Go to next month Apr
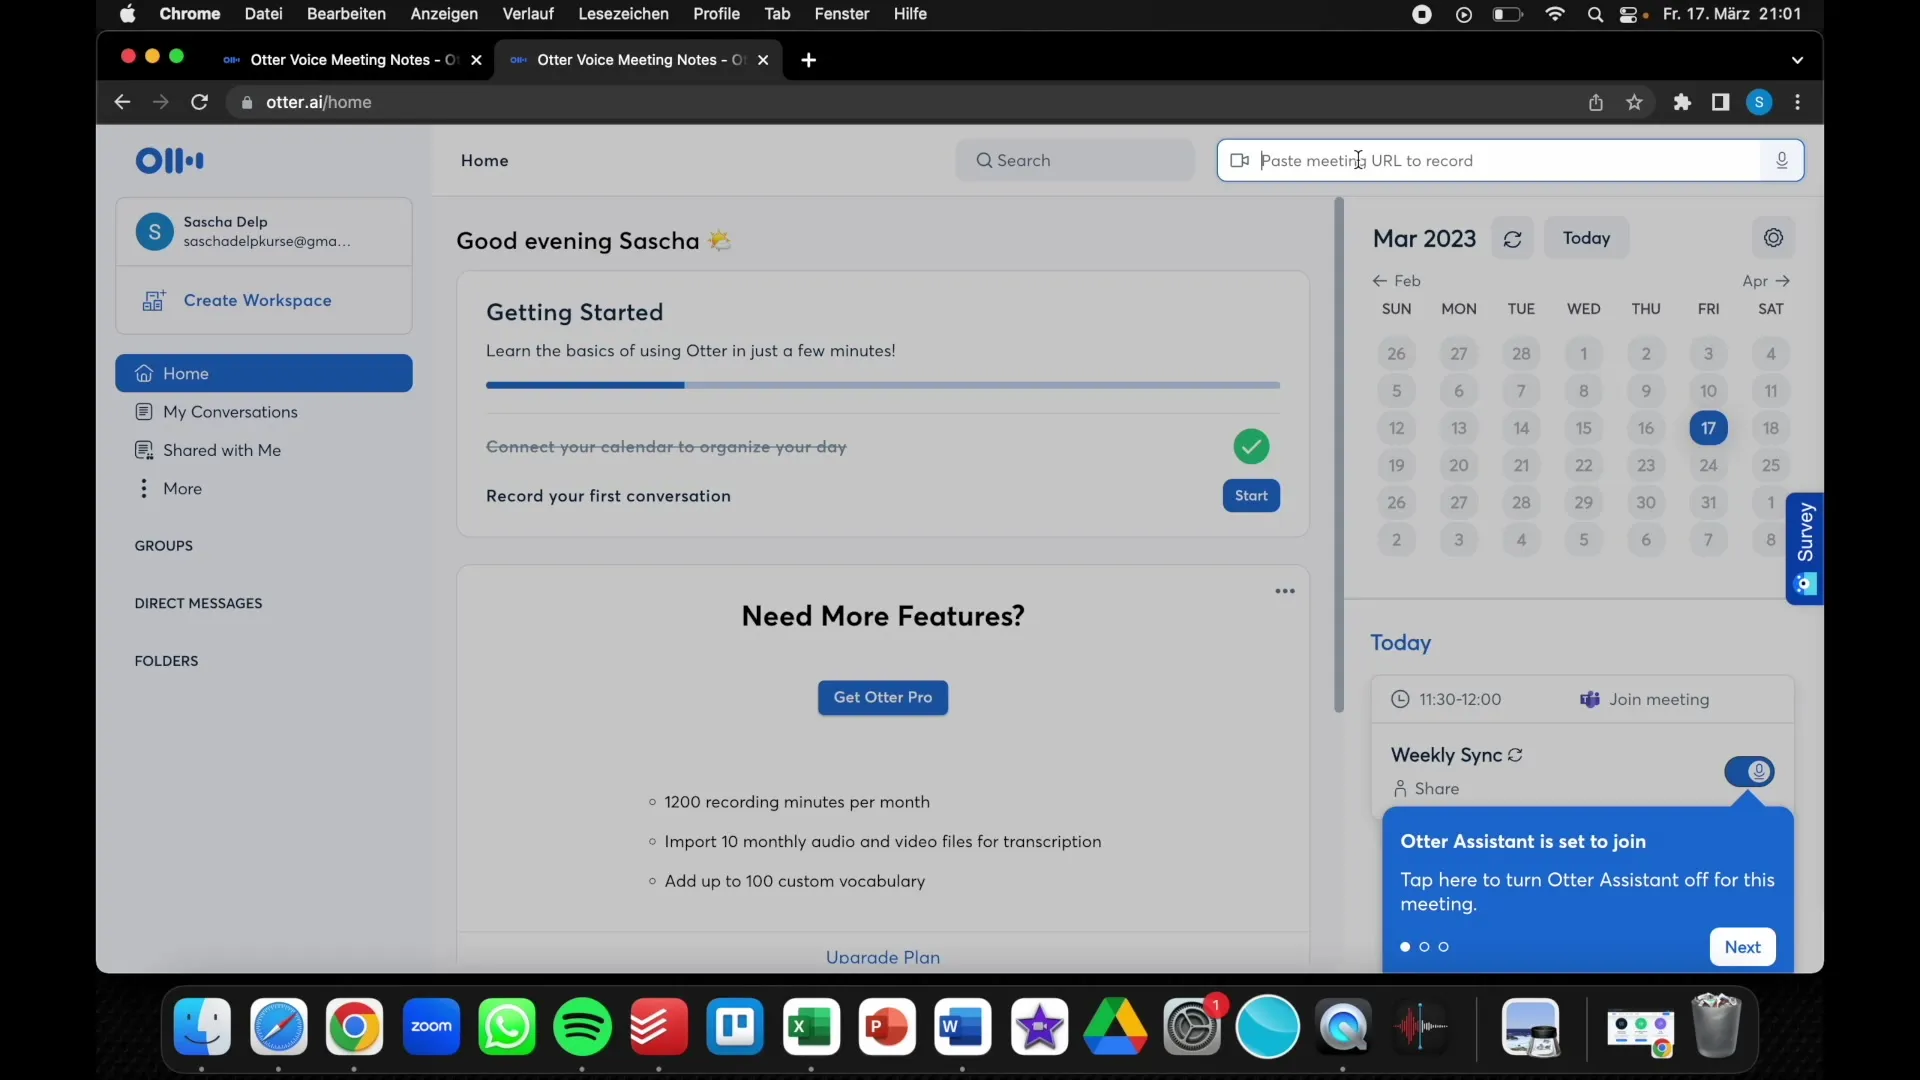The width and height of the screenshot is (1920, 1080). (x=1766, y=281)
